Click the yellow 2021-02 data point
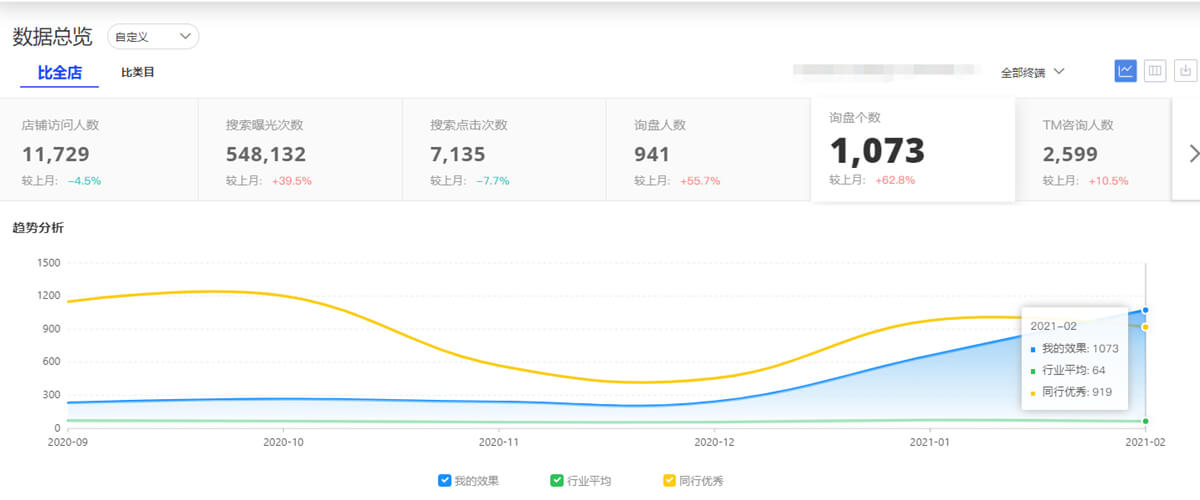This screenshot has width=1200, height=500. coord(1145,327)
